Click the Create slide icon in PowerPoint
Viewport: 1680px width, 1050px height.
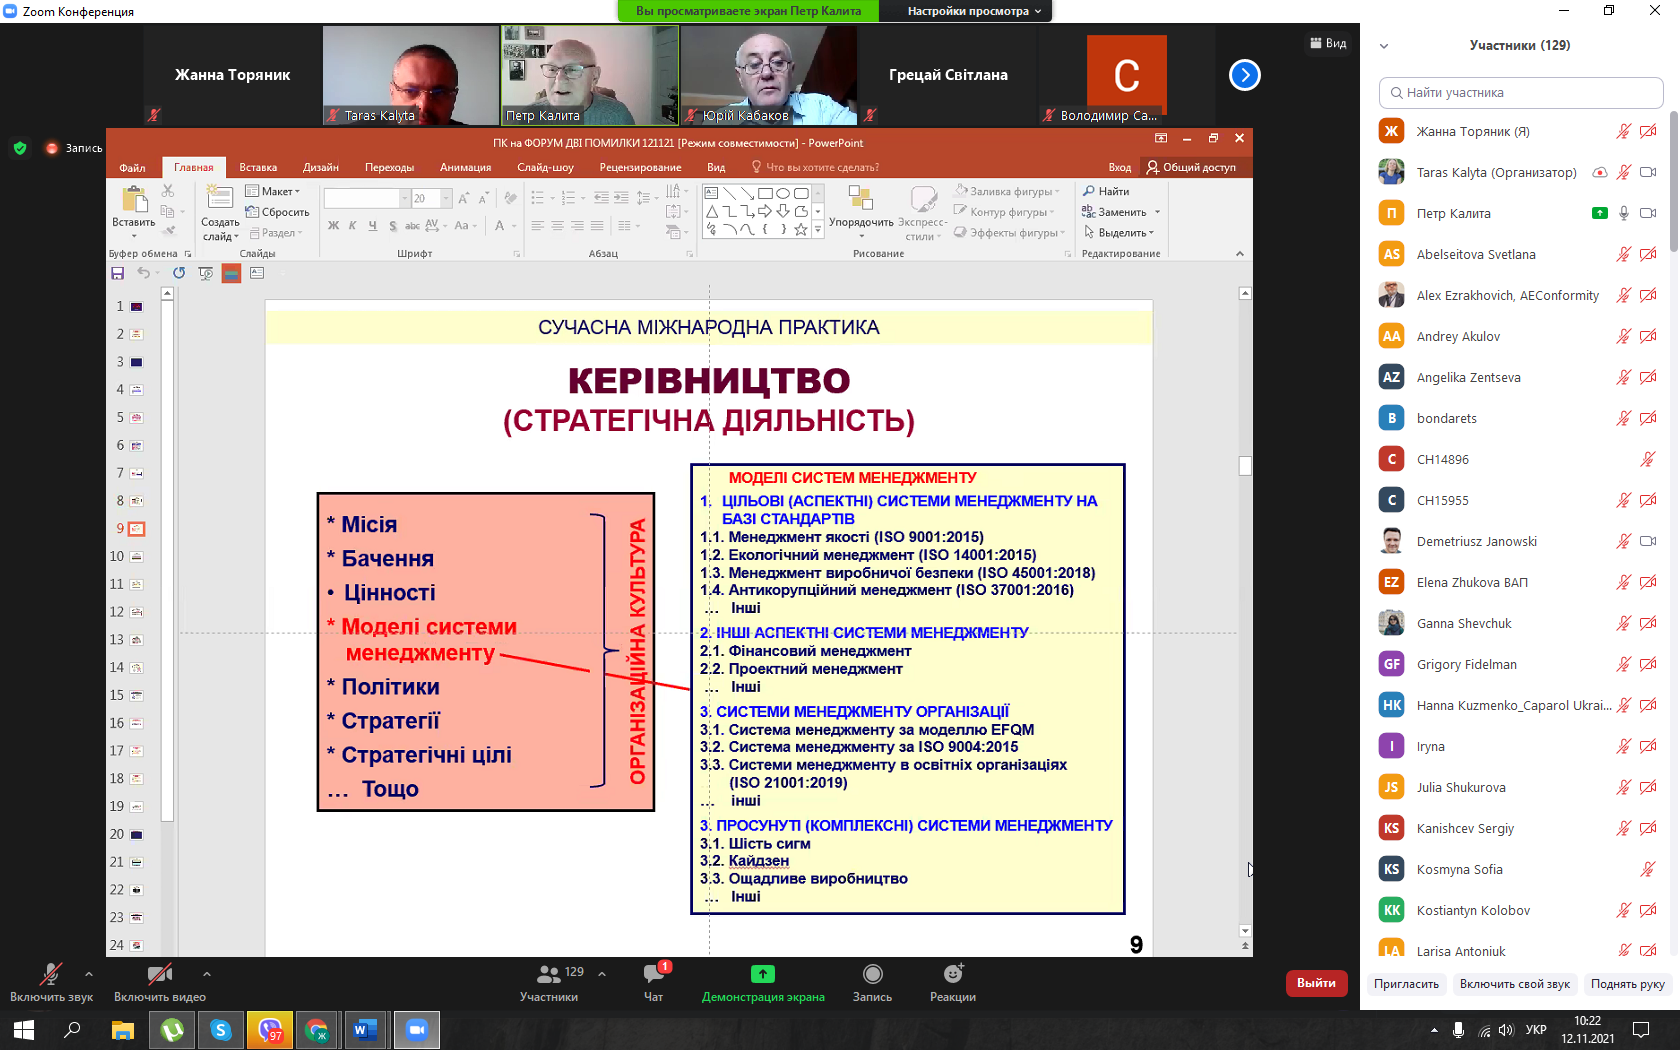pyautogui.click(x=220, y=198)
